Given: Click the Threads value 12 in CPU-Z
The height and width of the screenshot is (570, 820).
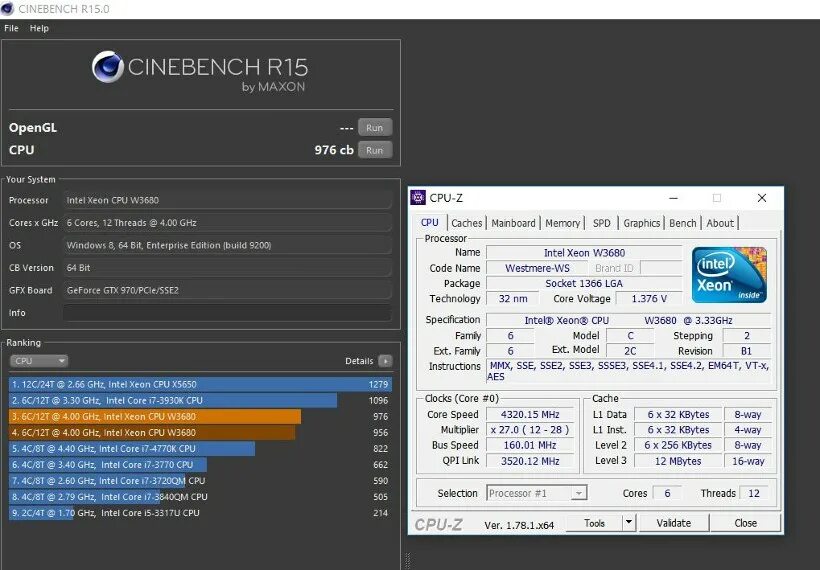Looking at the screenshot, I should [754, 493].
